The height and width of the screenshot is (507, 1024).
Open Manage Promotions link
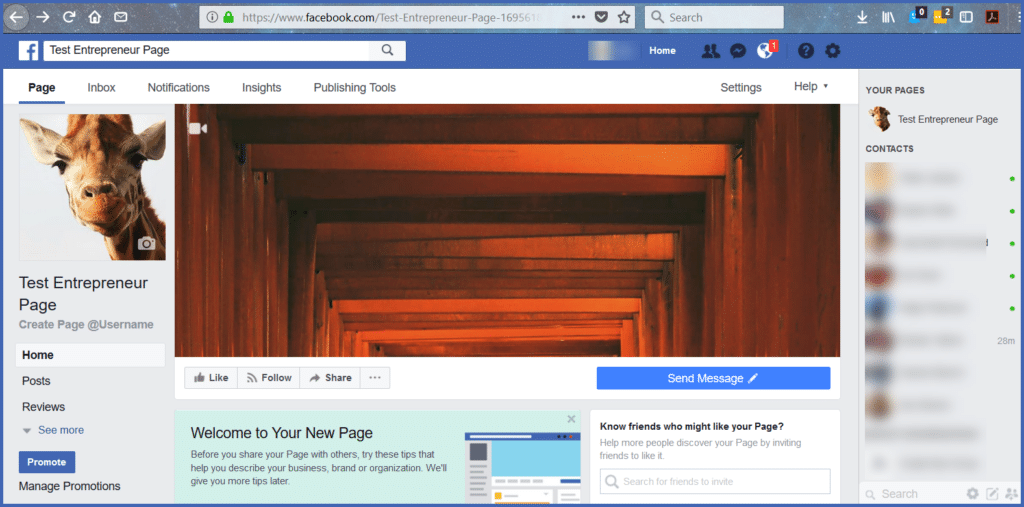70,486
